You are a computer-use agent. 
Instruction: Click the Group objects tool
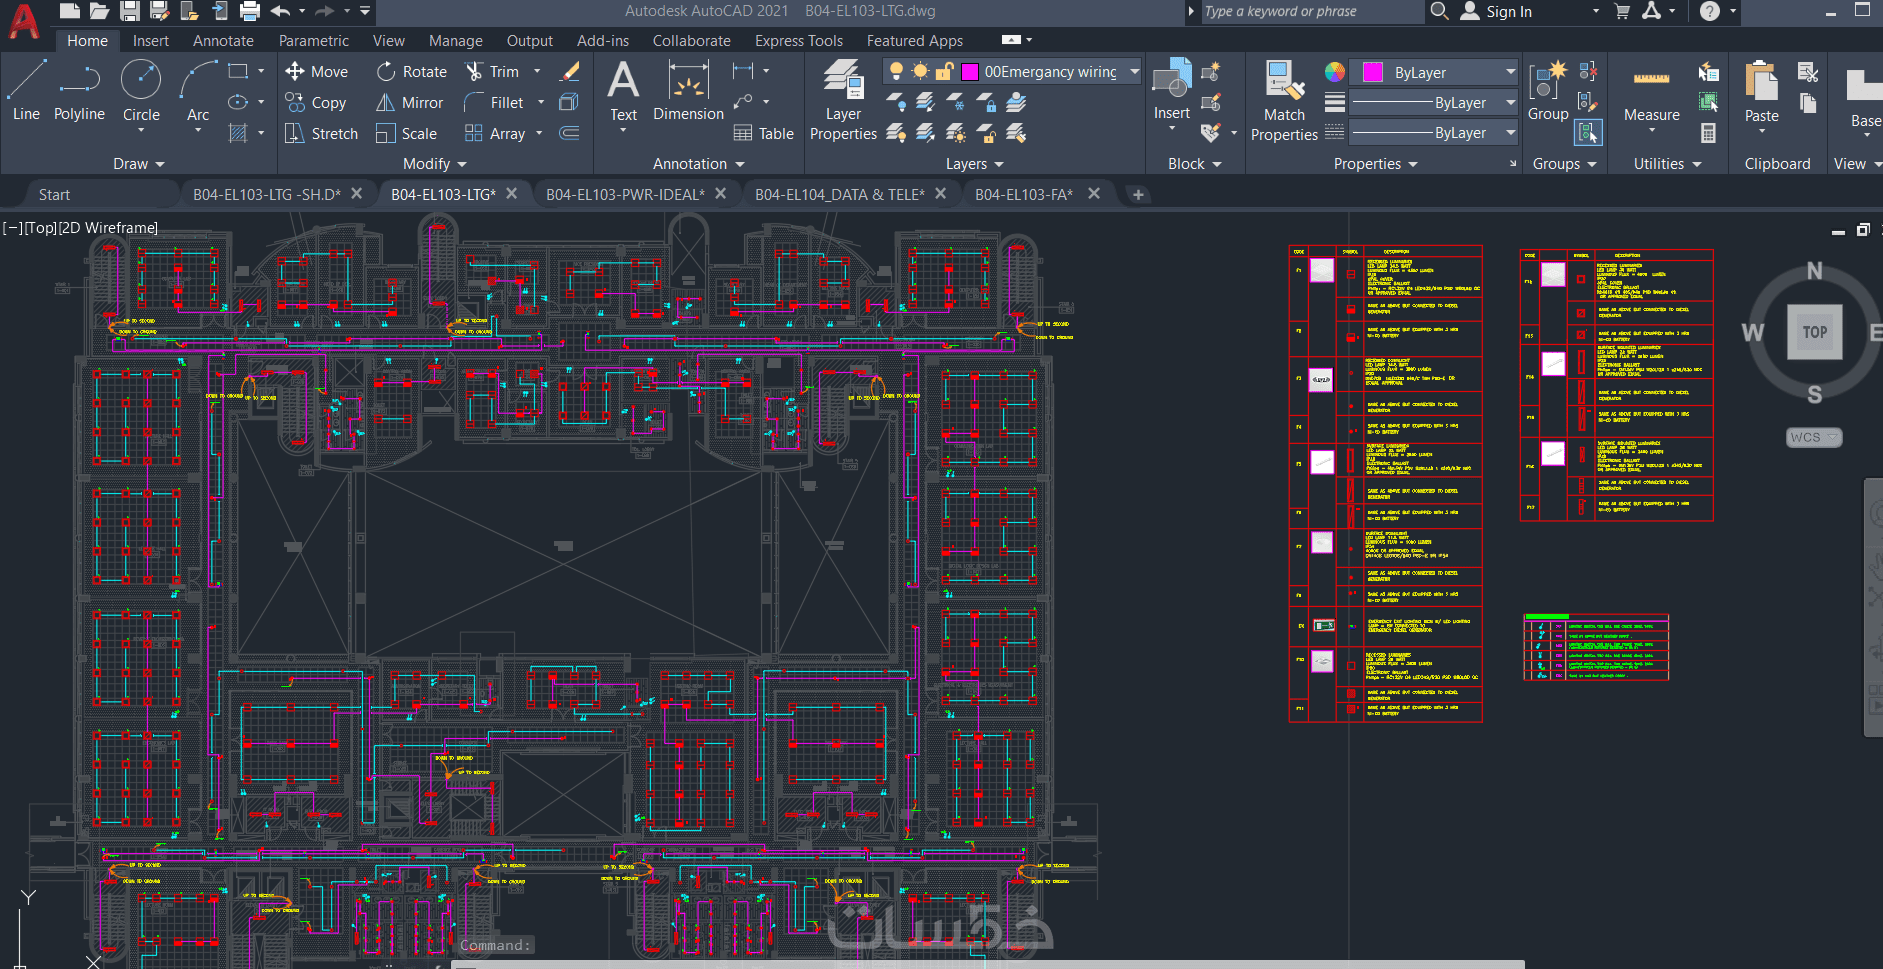click(1548, 90)
